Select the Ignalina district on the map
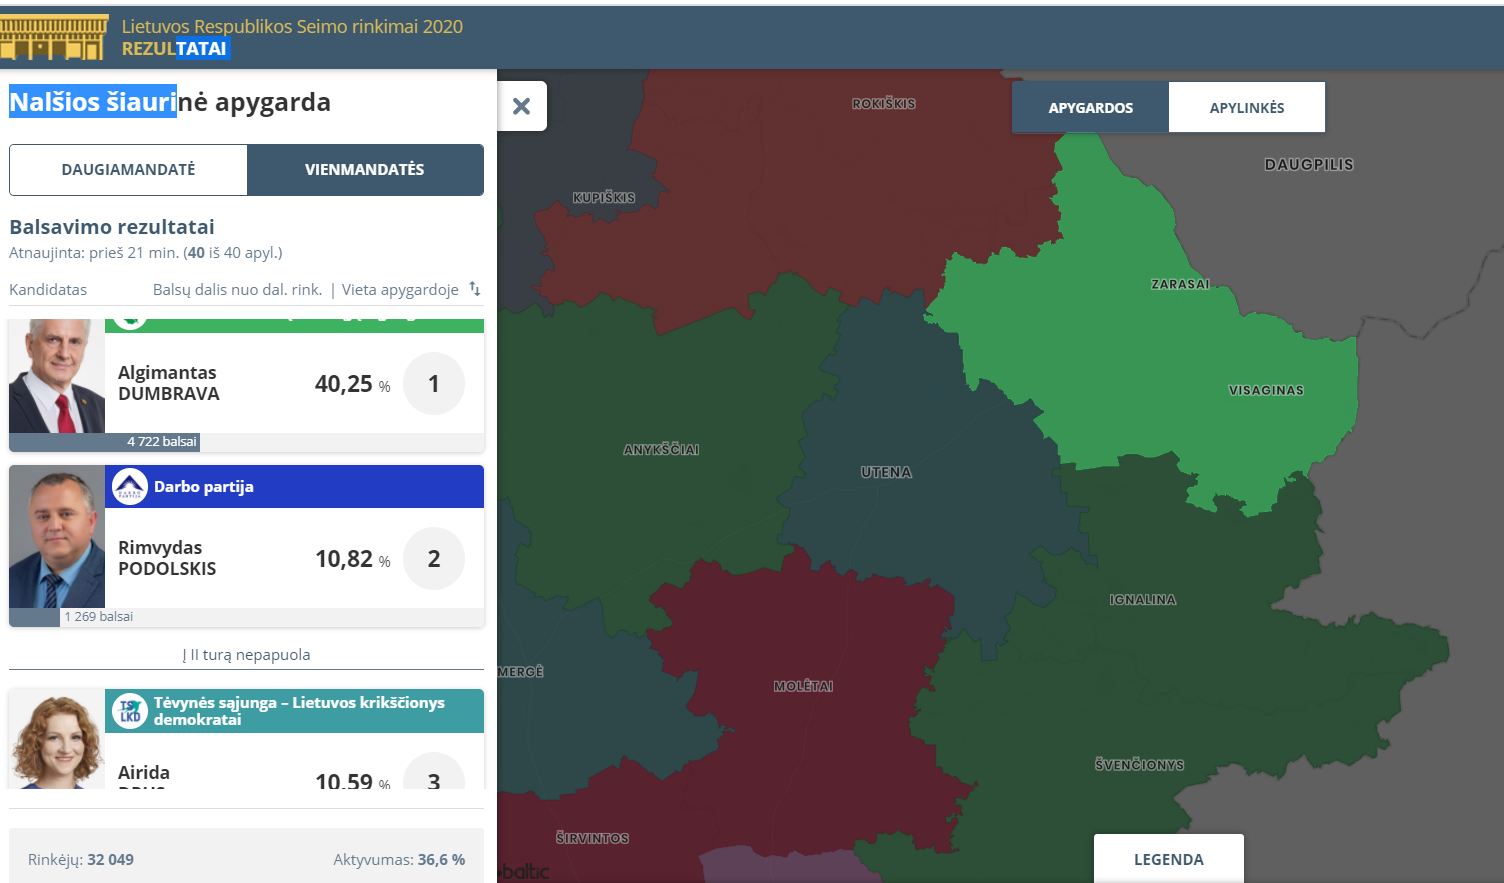 pyautogui.click(x=1142, y=600)
